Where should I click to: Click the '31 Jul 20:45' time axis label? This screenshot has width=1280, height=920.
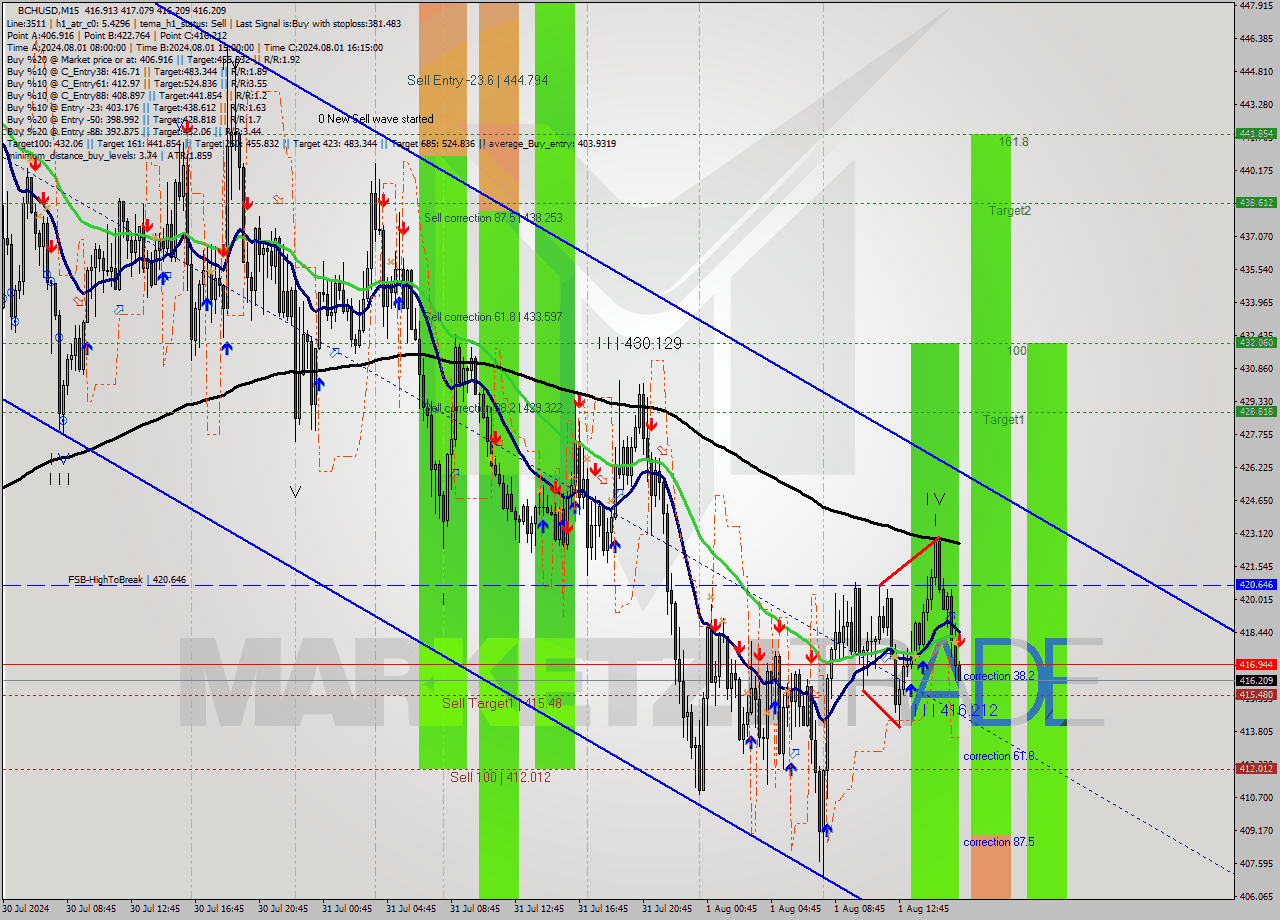667,910
